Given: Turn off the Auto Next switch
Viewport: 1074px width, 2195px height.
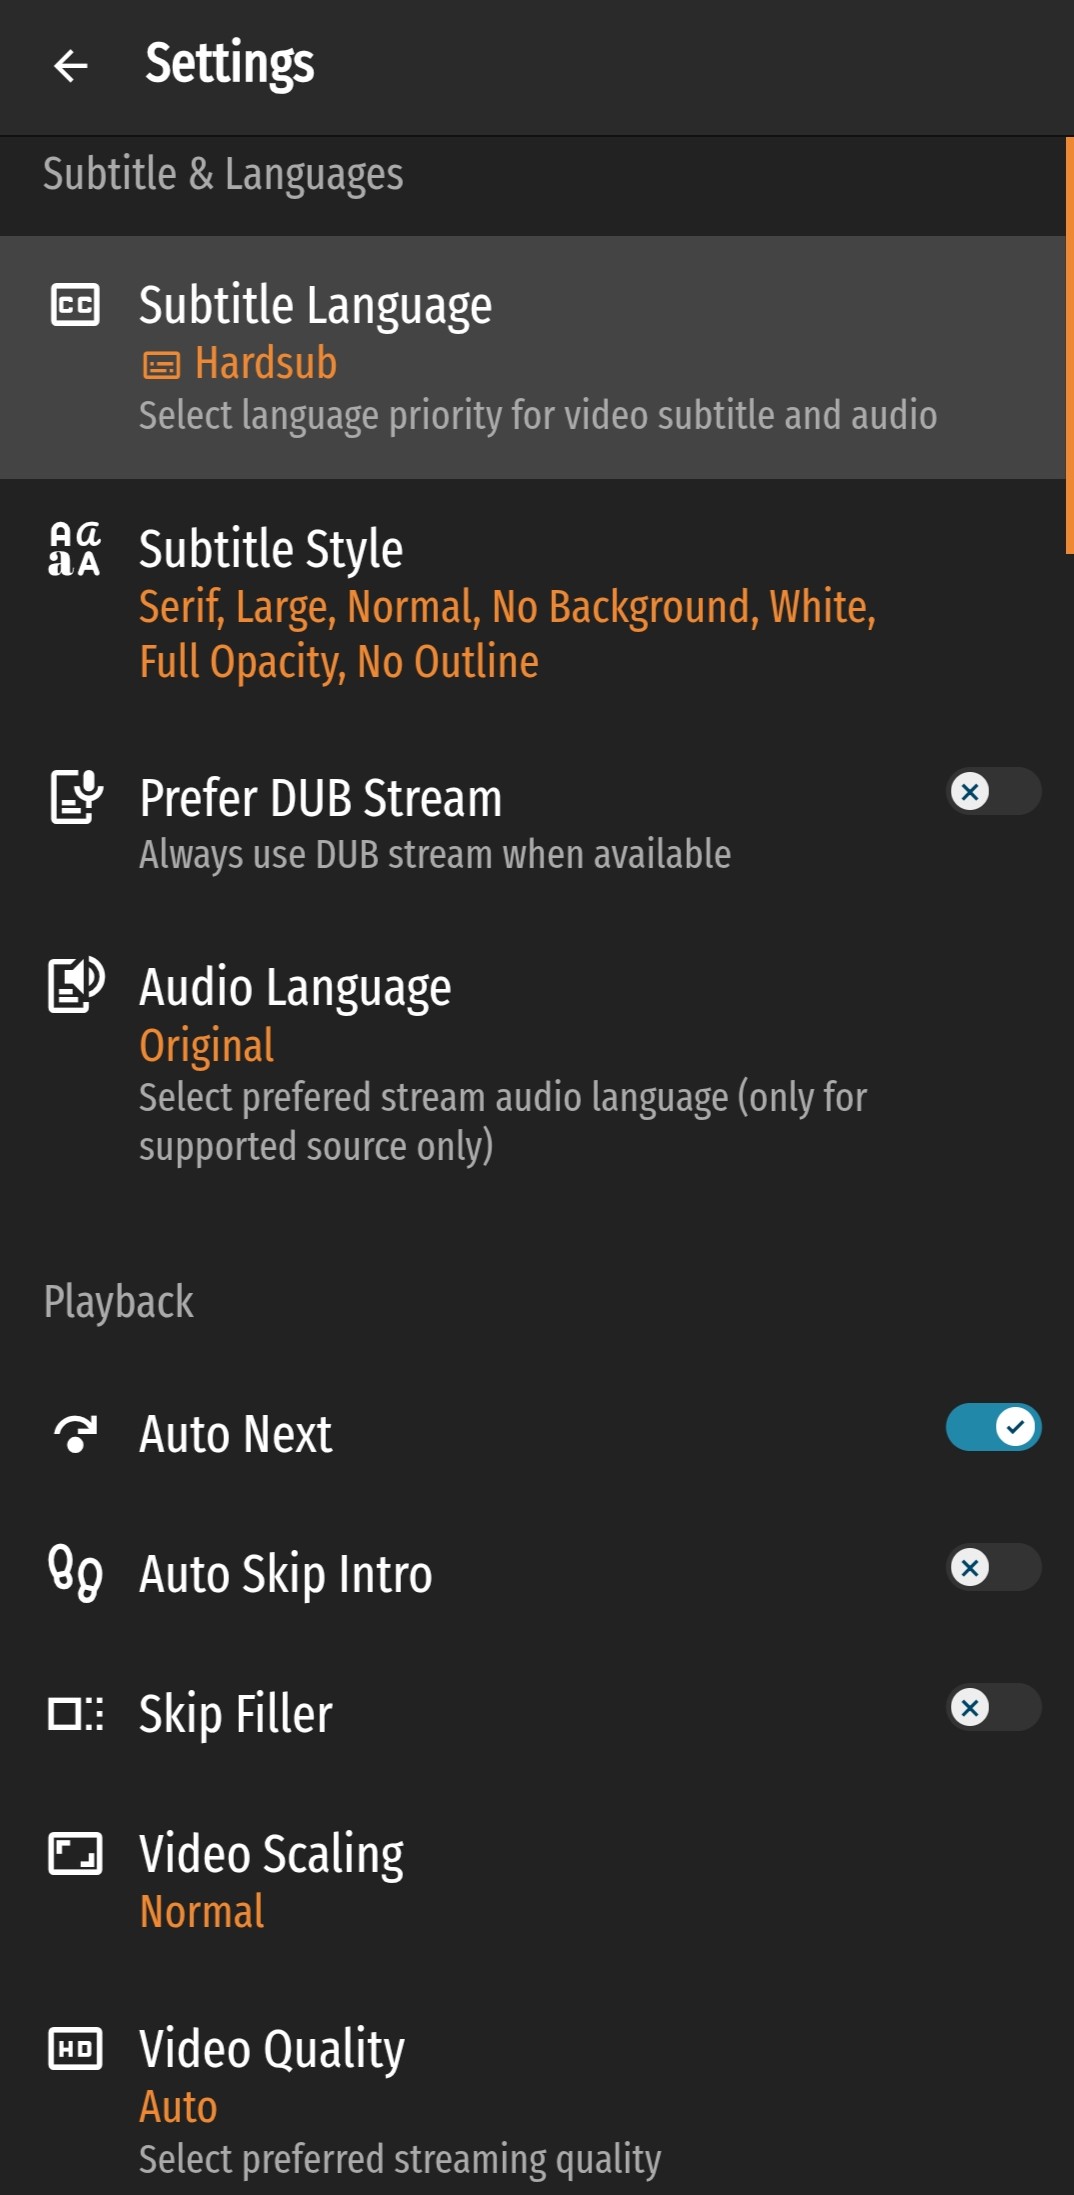Looking at the screenshot, I should 993,1427.
